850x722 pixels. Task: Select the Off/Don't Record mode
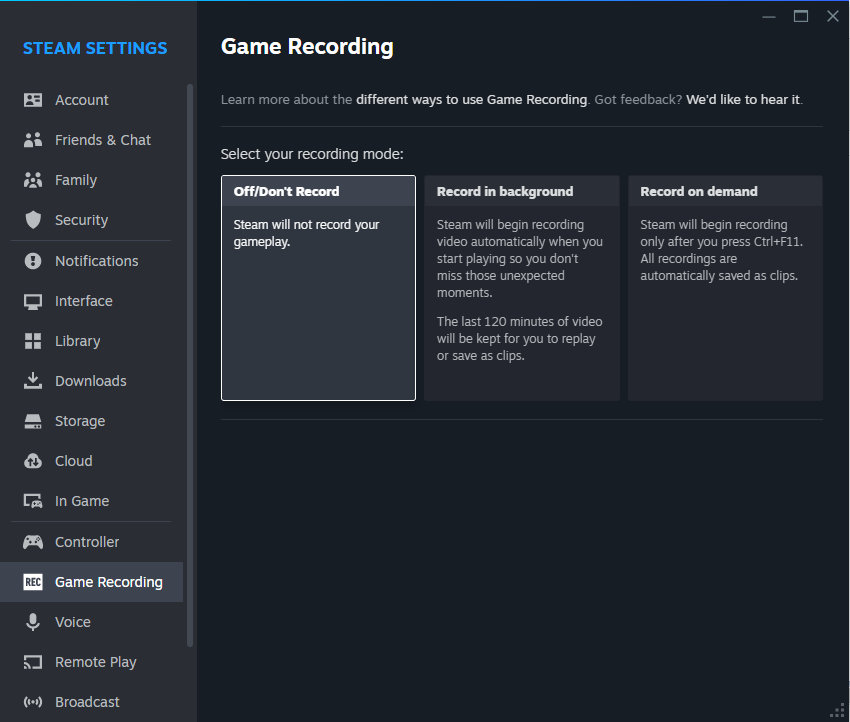[x=318, y=288]
